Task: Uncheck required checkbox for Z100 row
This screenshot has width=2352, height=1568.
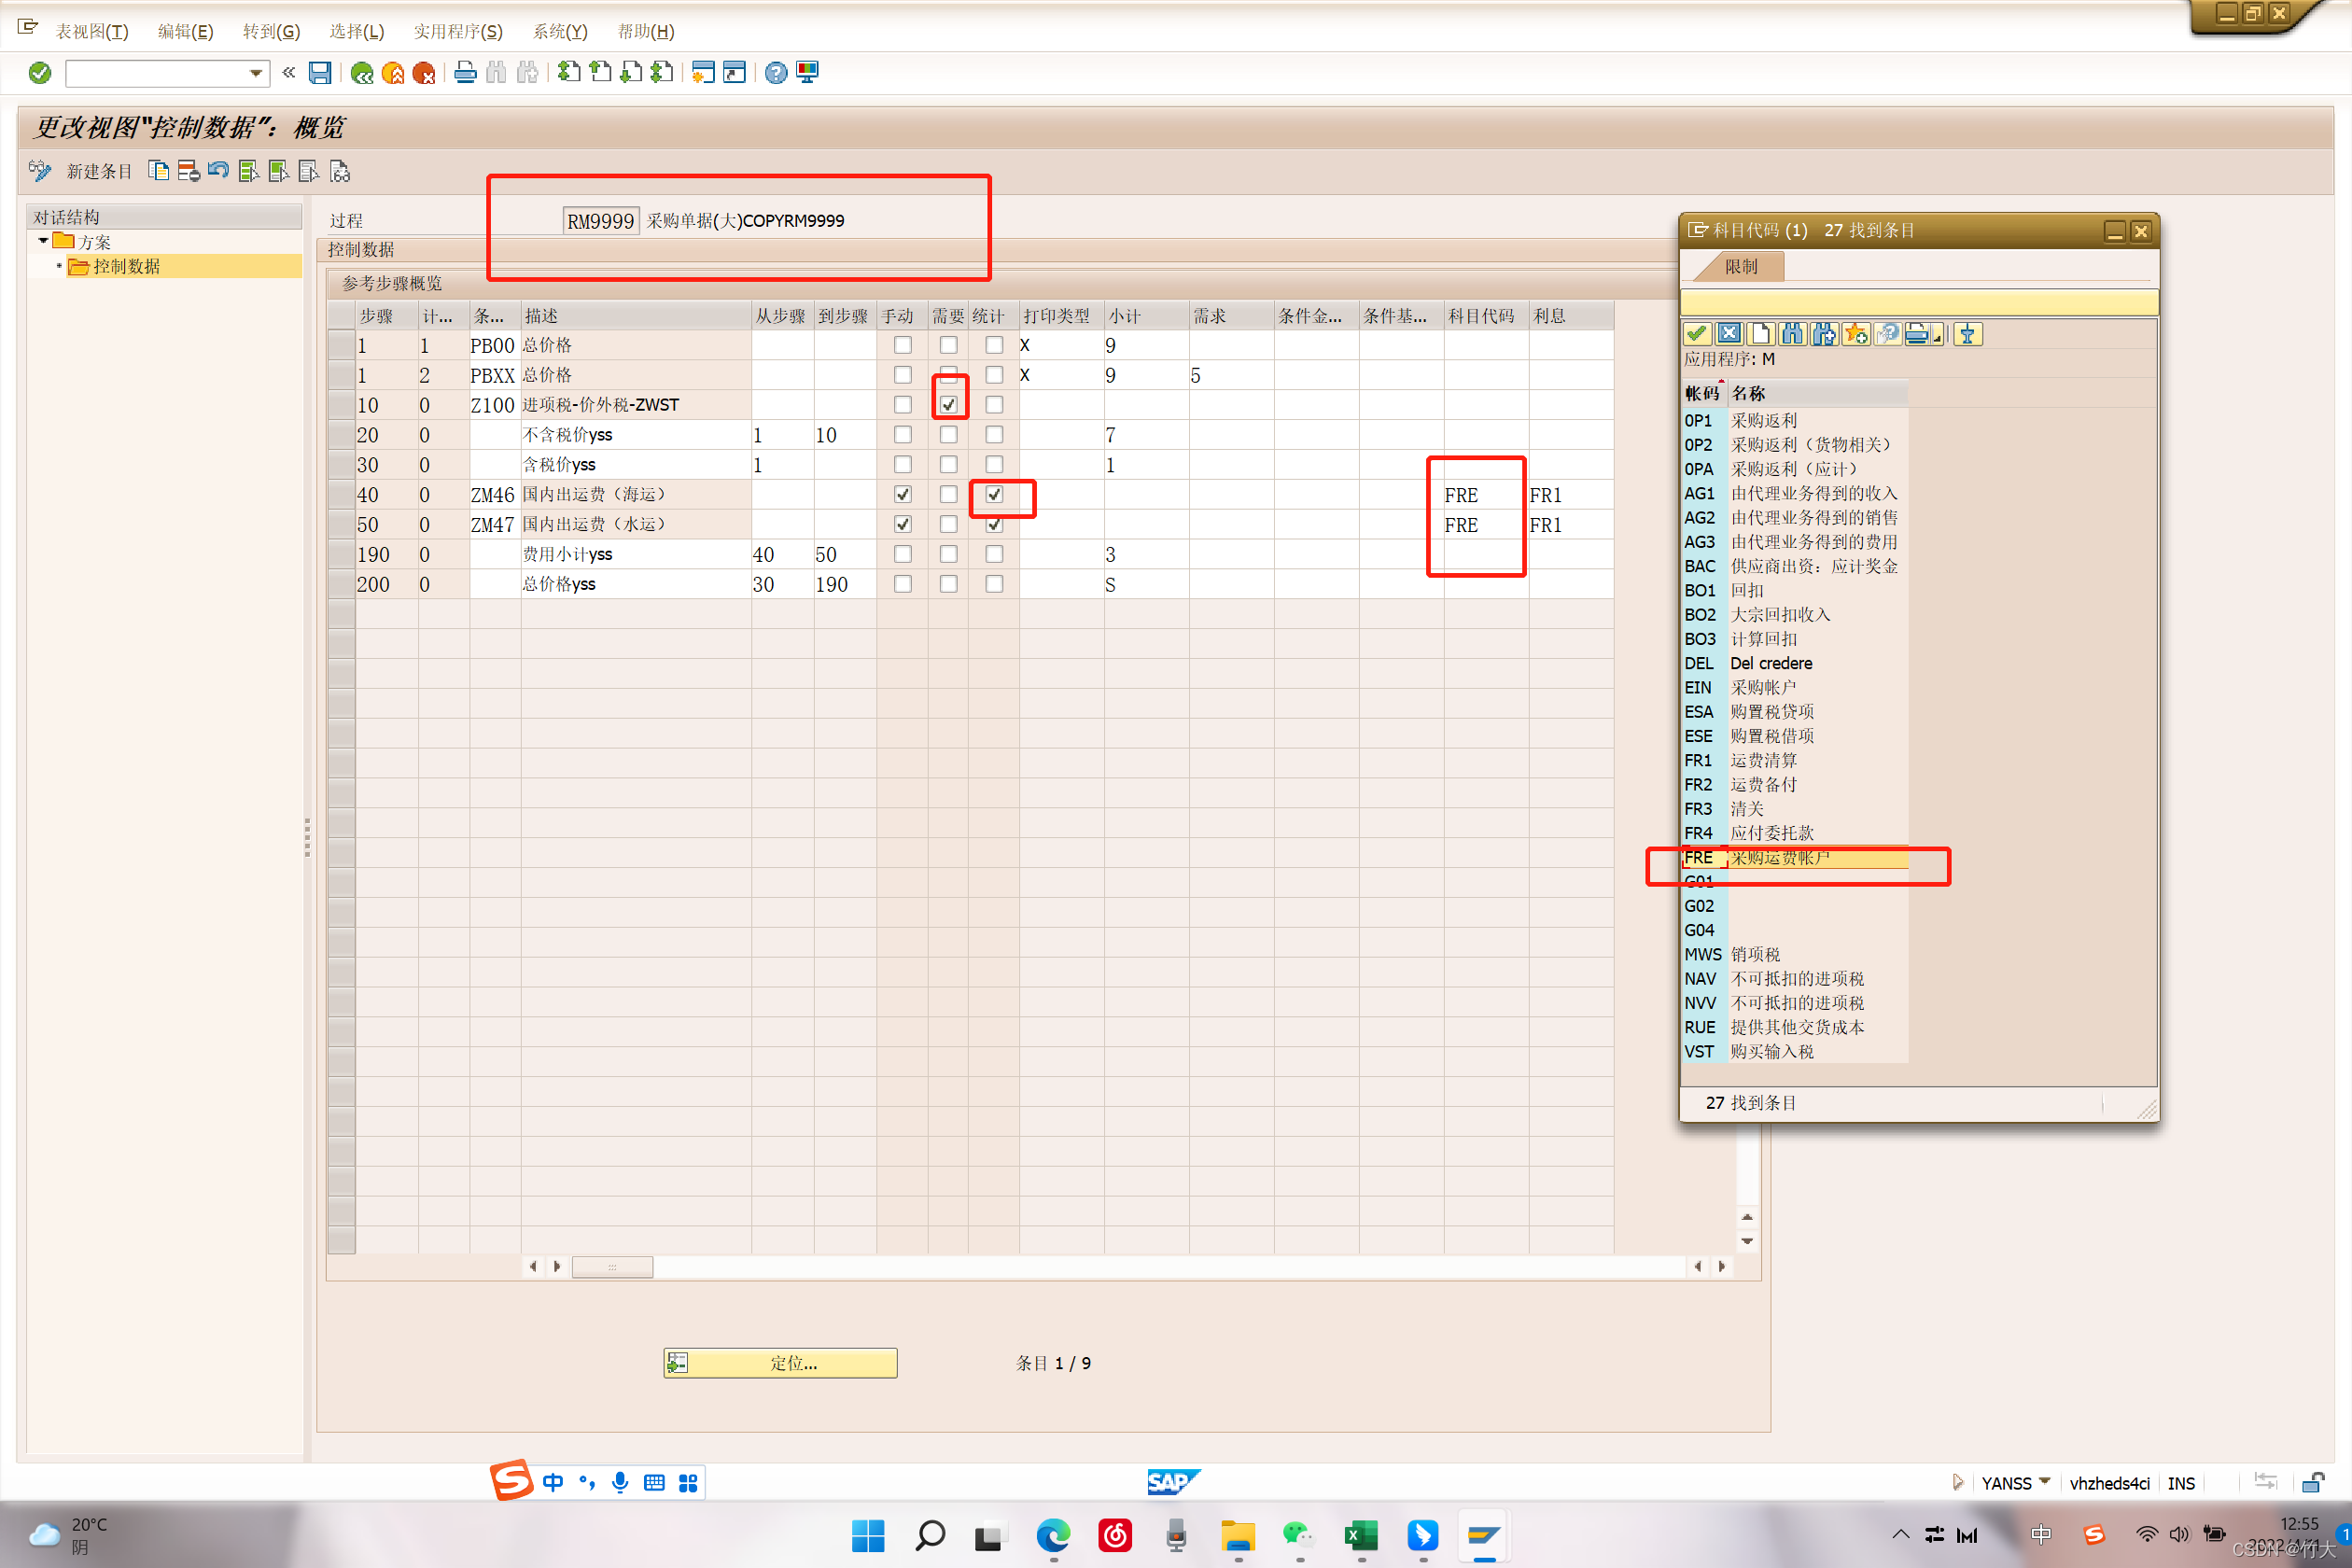Action: click(x=948, y=405)
